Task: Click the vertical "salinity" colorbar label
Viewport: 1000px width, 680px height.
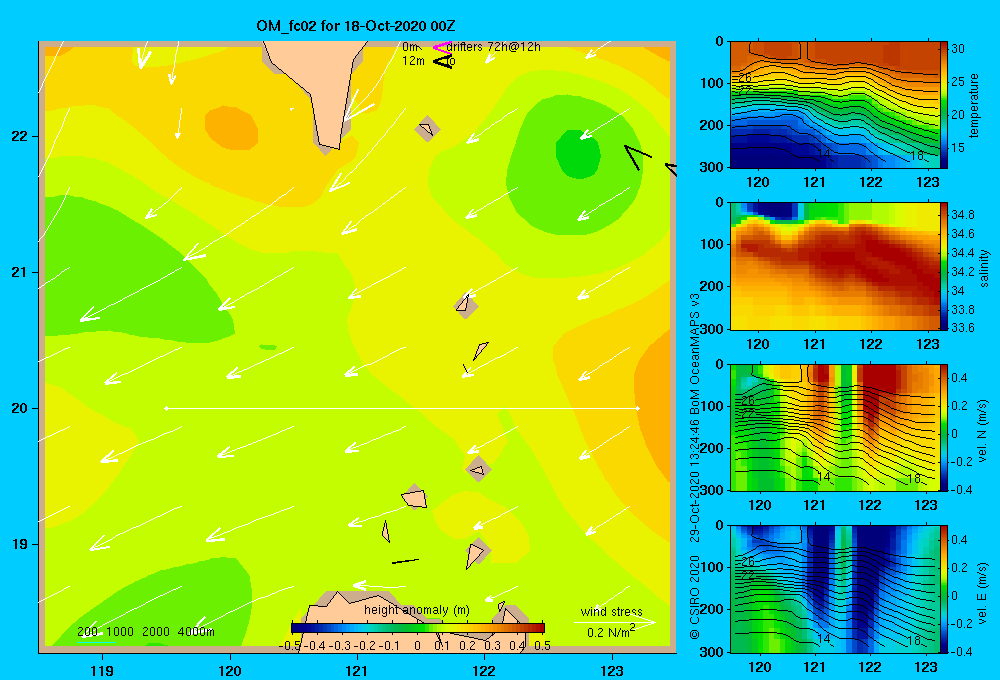Action: [984, 268]
